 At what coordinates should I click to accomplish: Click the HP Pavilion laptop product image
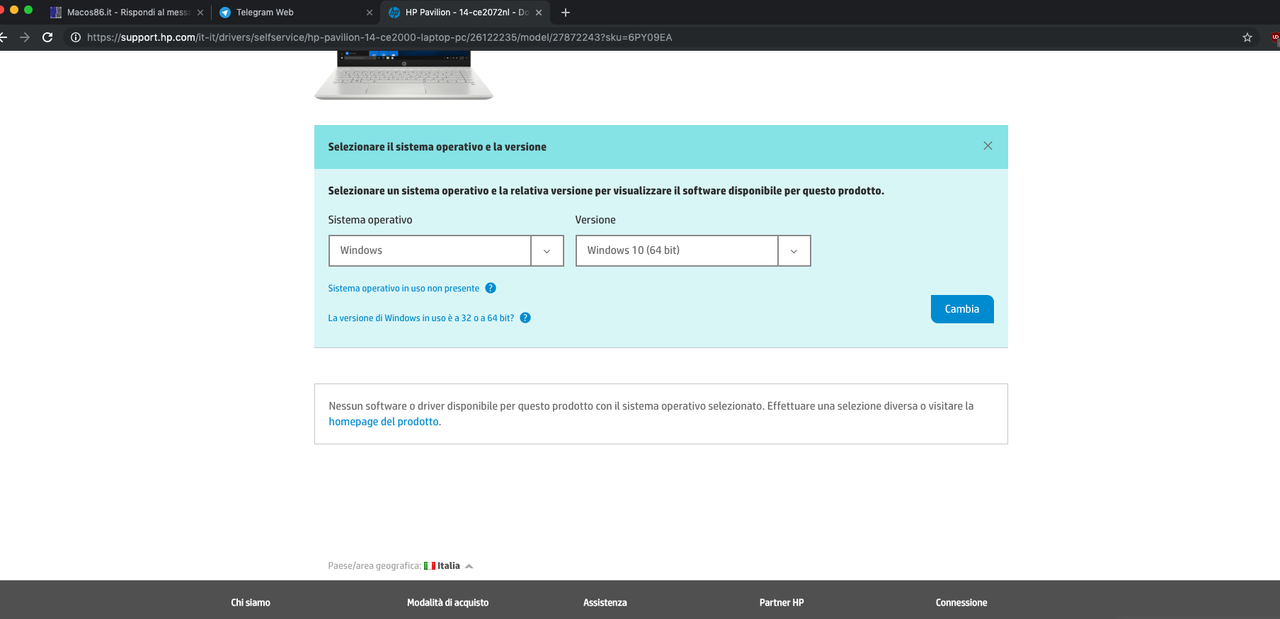coord(404,75)
